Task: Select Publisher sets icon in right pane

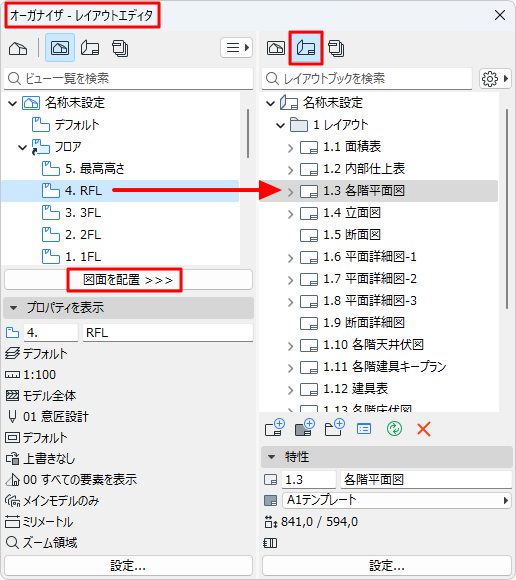Action: [x=336, y=48]
